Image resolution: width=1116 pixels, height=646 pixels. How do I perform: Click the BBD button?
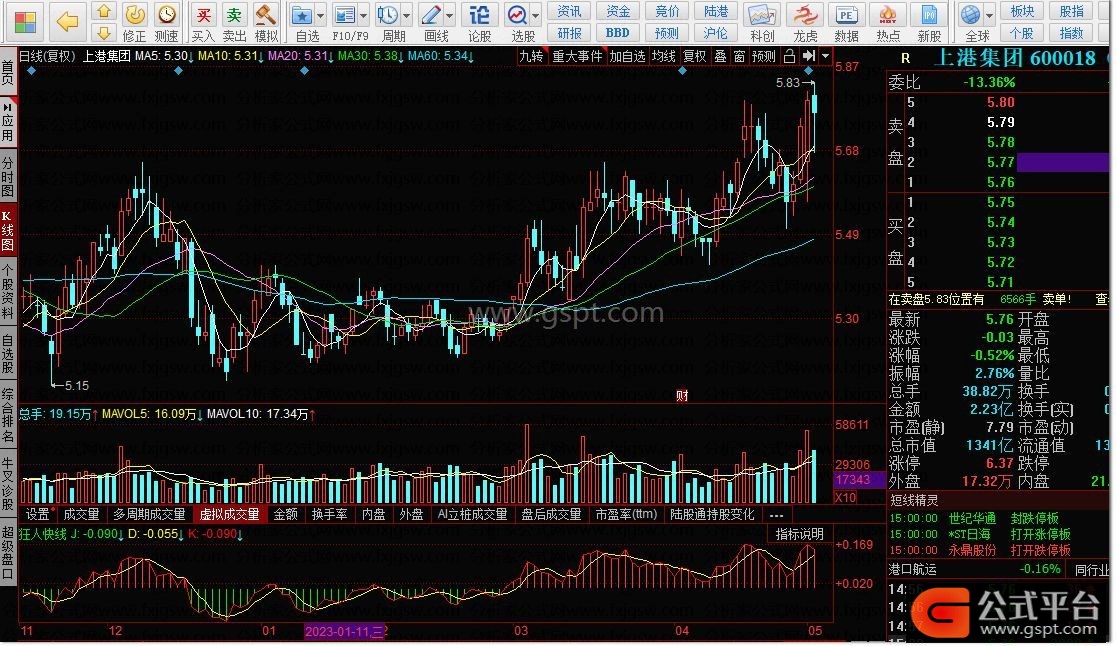tap(618, 33)
